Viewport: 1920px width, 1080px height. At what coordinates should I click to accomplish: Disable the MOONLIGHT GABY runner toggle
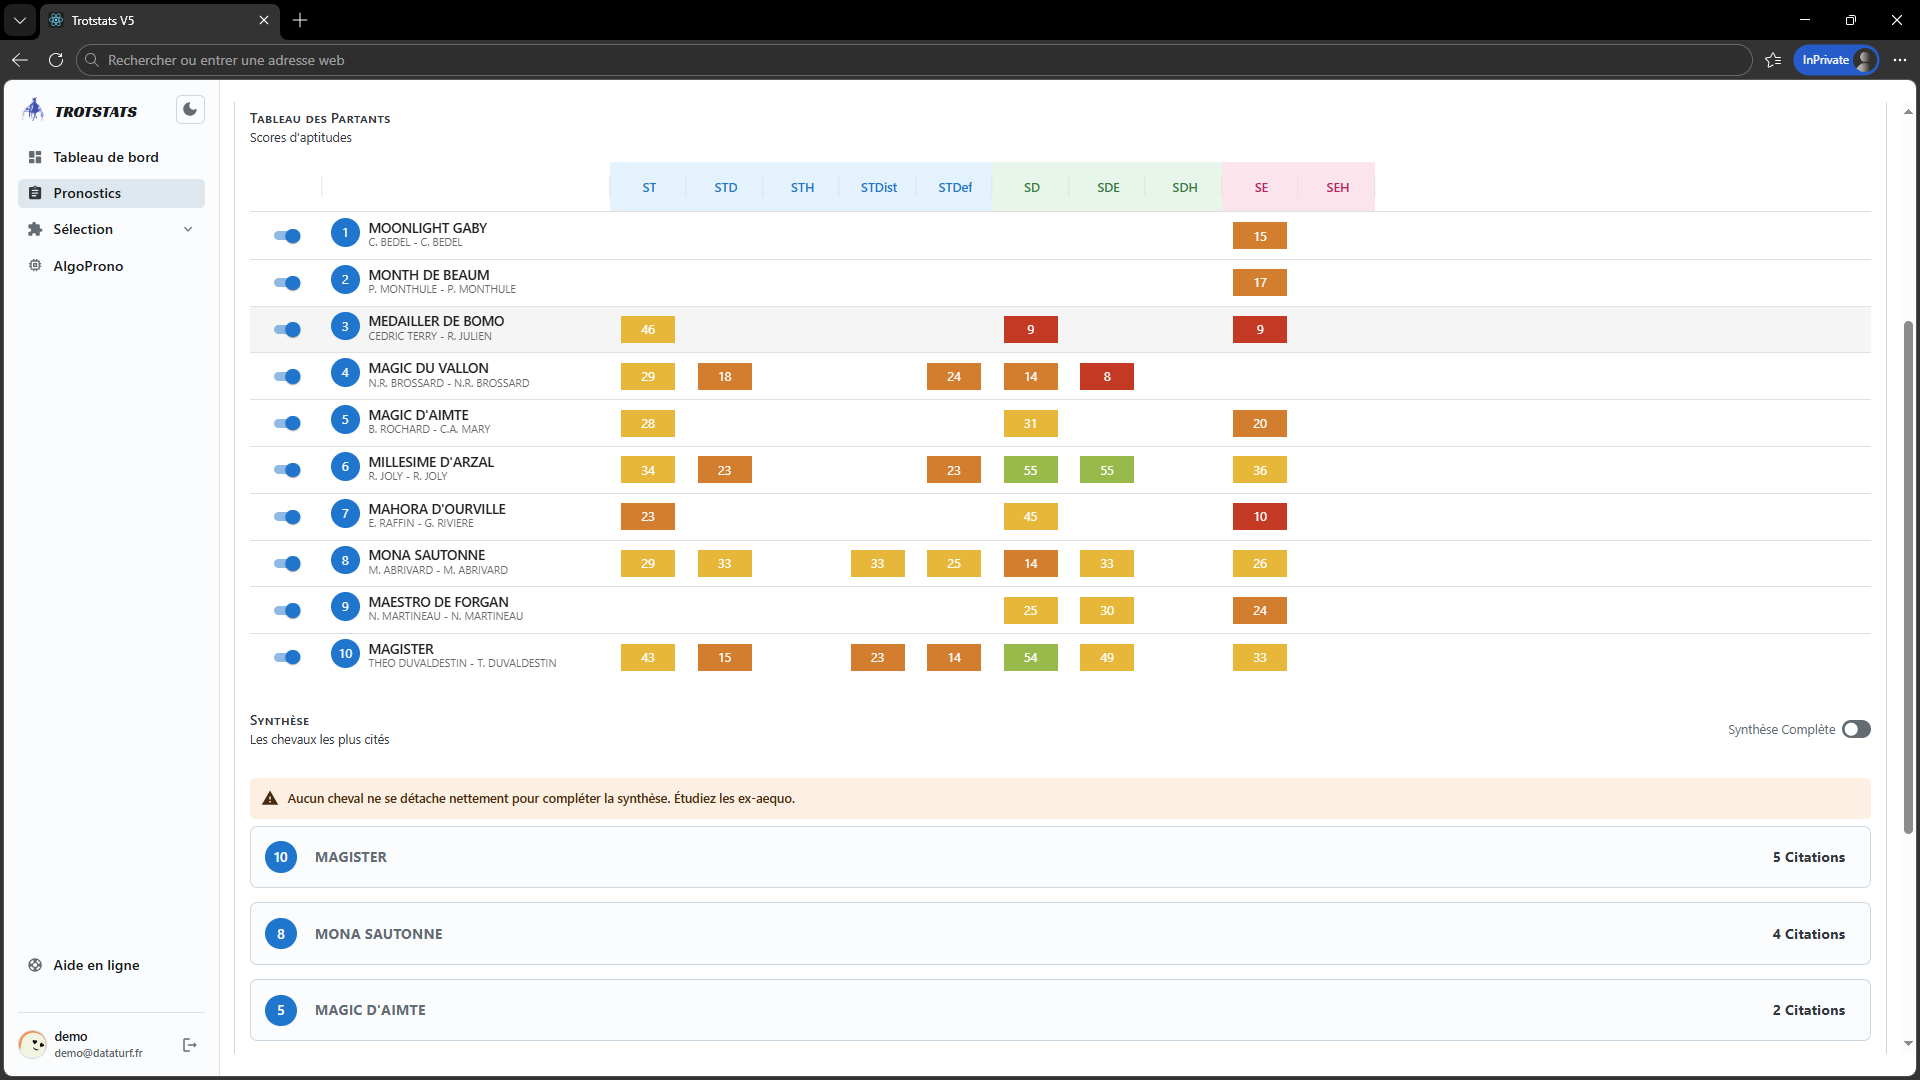[x=287, y=236]
